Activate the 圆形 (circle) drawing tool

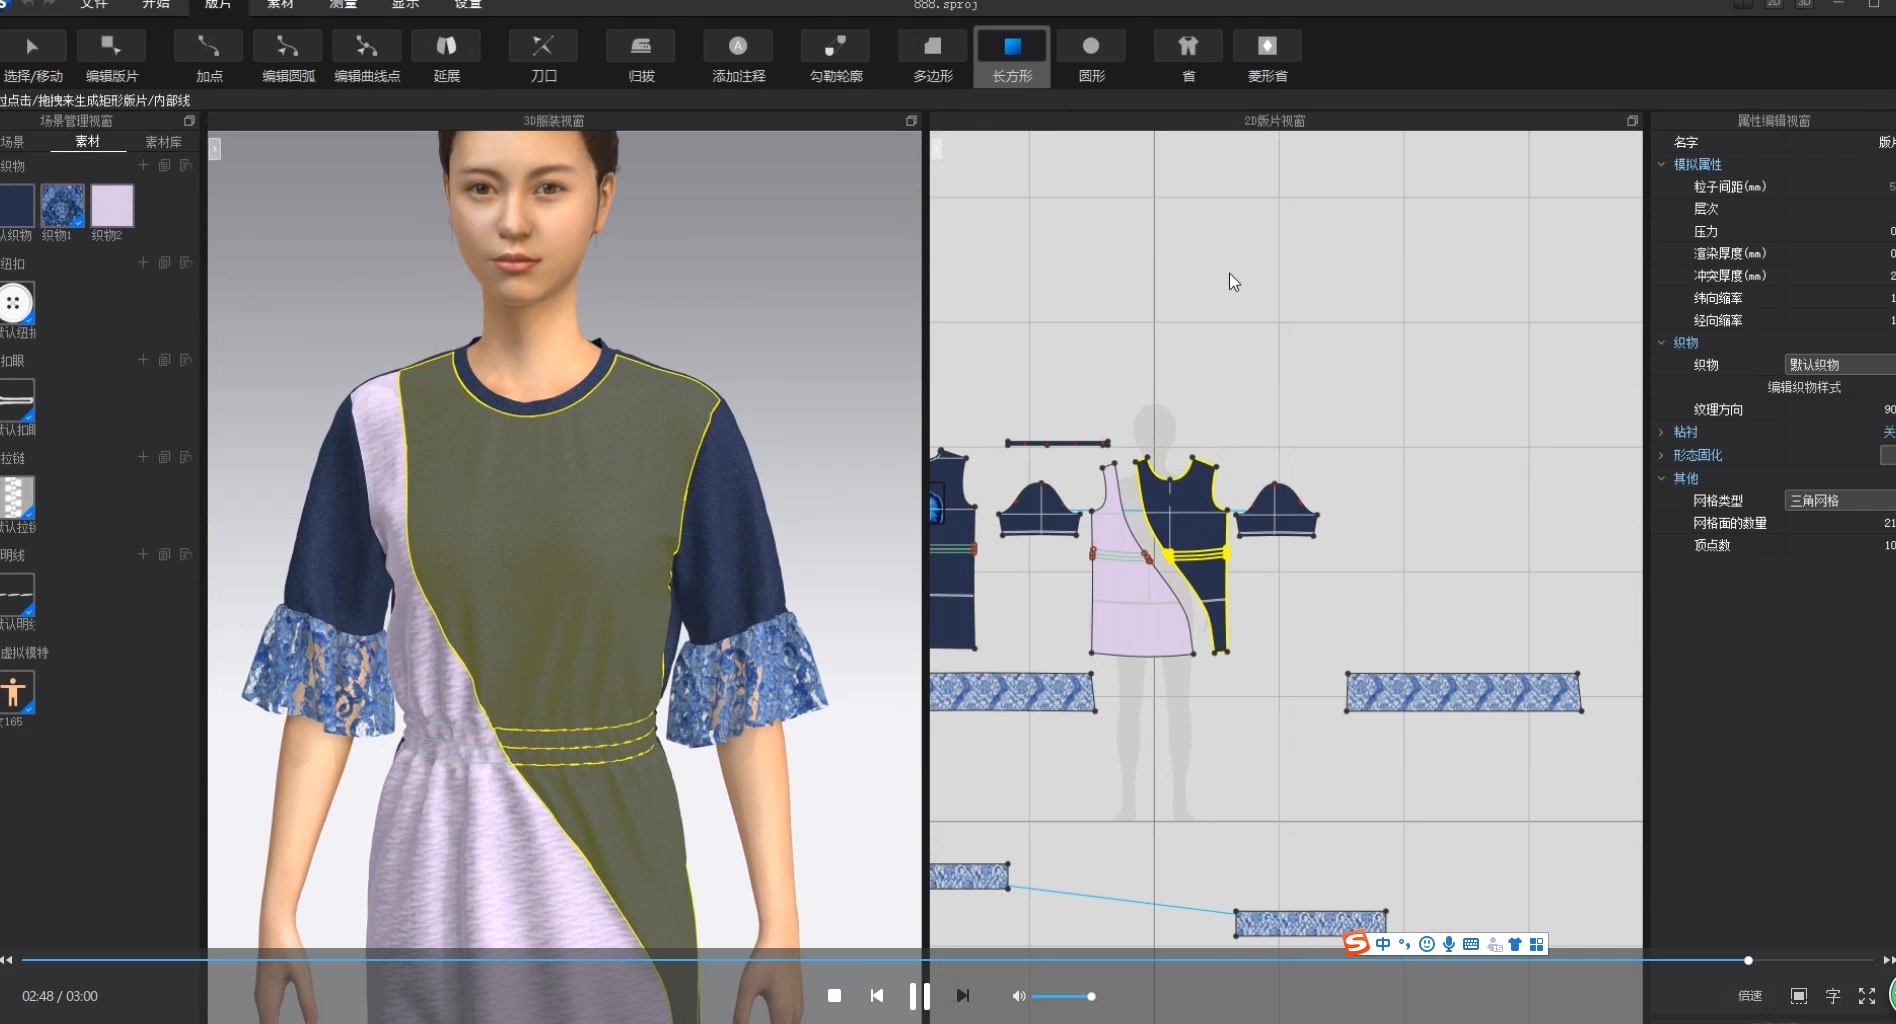click(x=1090, y=55)
